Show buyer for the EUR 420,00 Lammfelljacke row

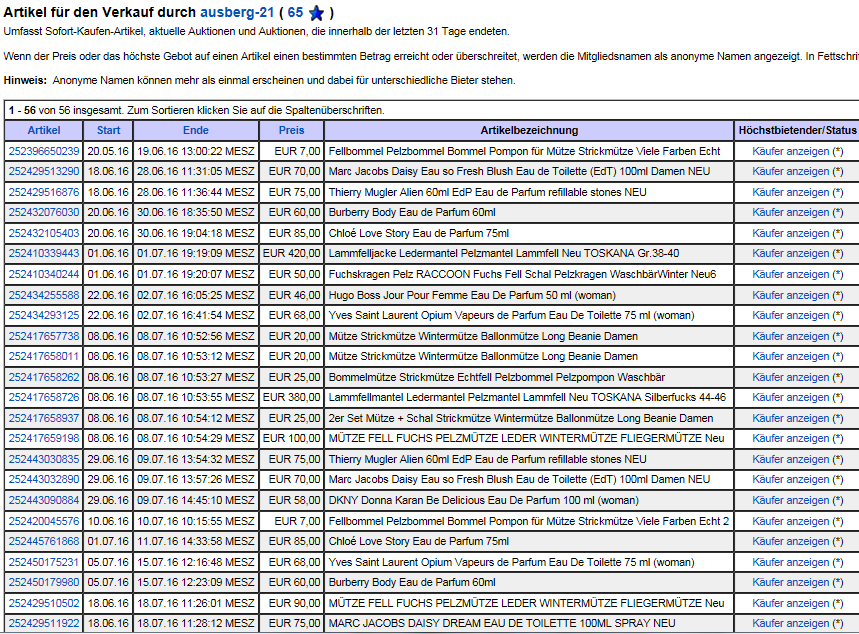click(791, 254)
